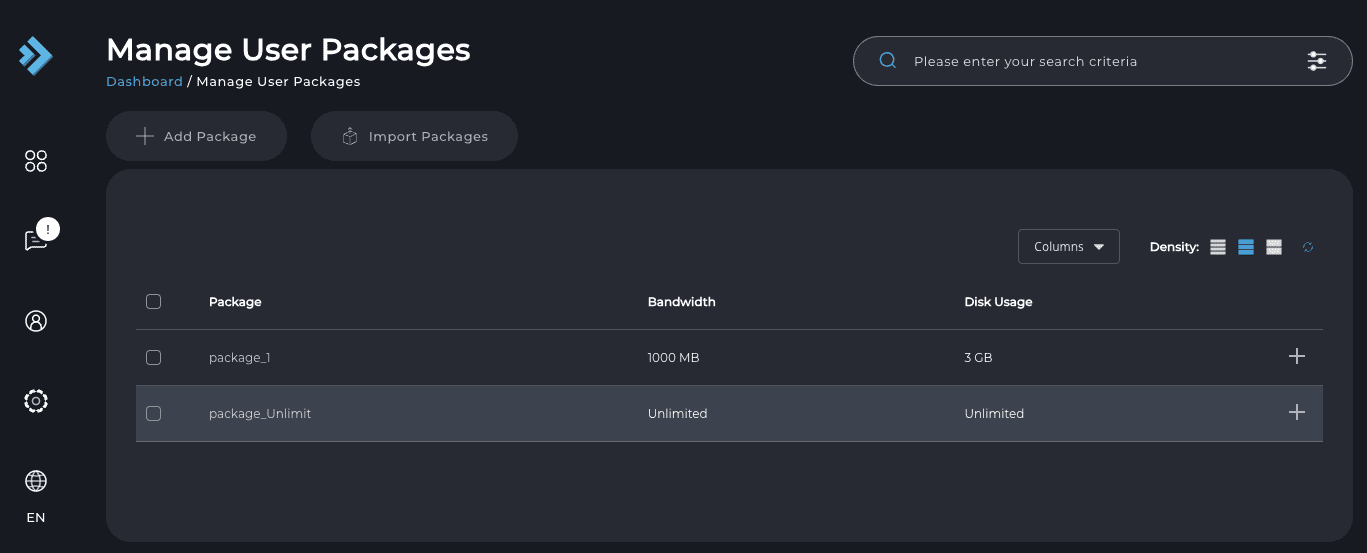Expand package_Unlimit row with plus icon
The height and width of the screenshot is (553, 1367).
1297,412
